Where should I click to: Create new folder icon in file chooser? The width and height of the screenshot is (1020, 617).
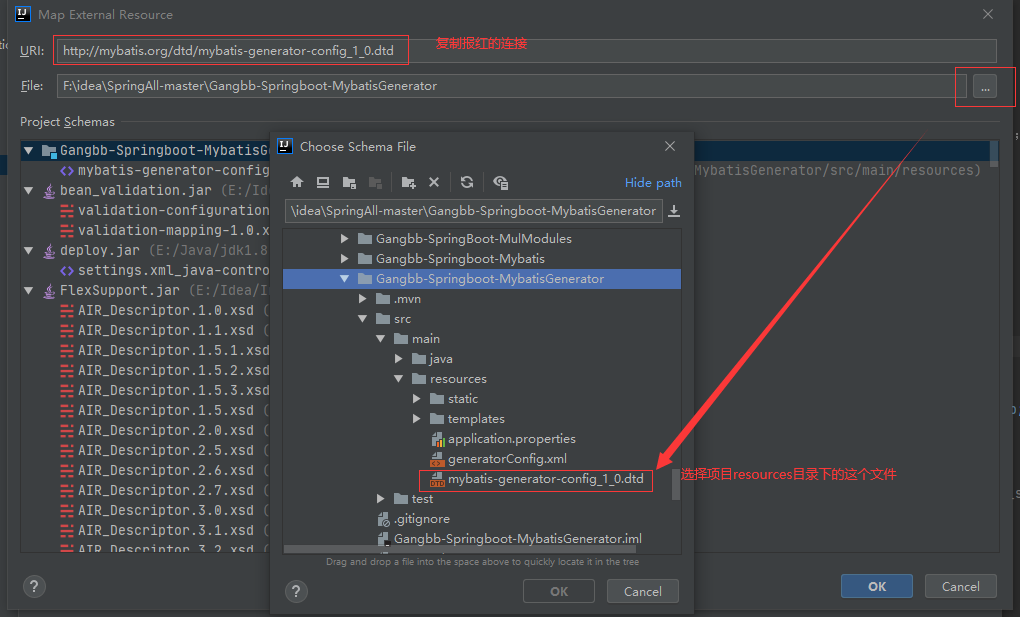click(409, 183)
